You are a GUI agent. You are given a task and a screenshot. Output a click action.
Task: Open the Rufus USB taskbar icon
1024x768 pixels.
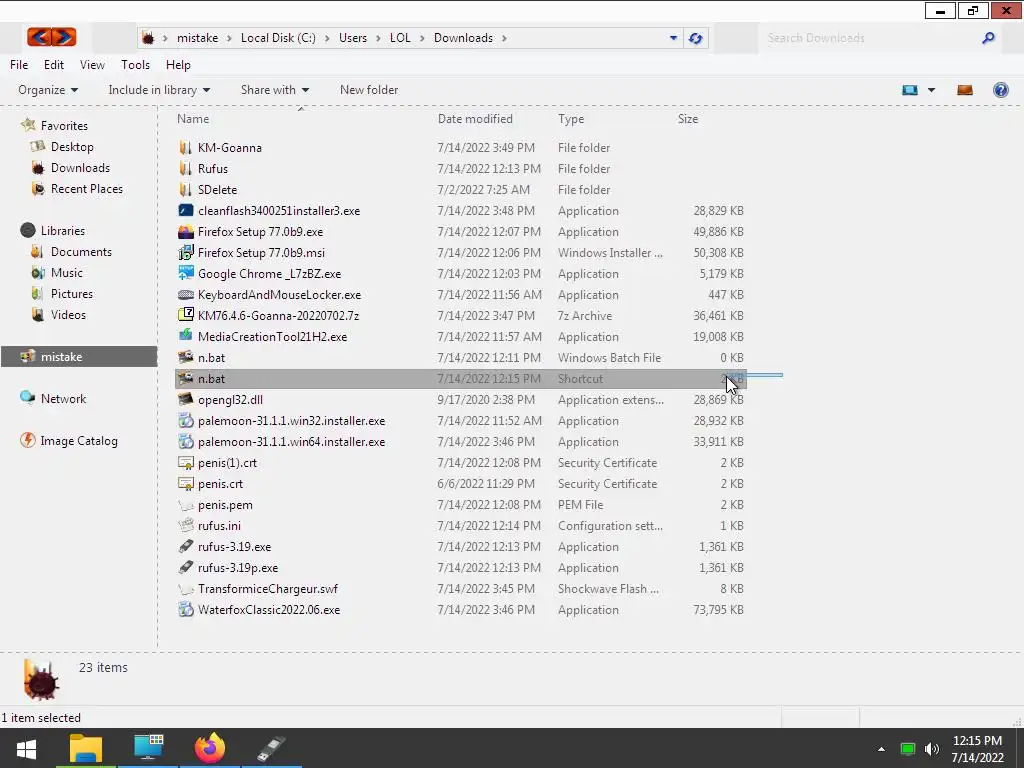tap(271, 748)
